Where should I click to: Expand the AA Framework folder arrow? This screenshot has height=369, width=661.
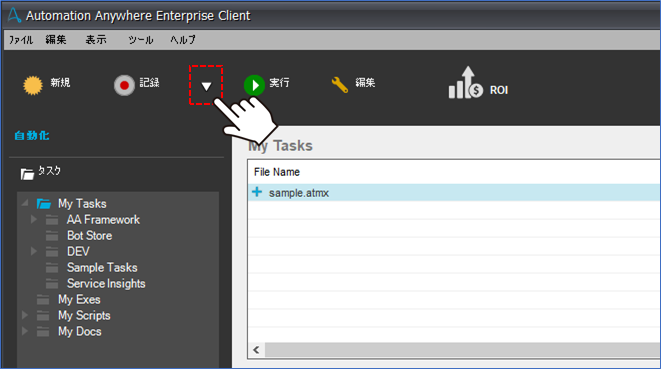(x=34, y=219)
